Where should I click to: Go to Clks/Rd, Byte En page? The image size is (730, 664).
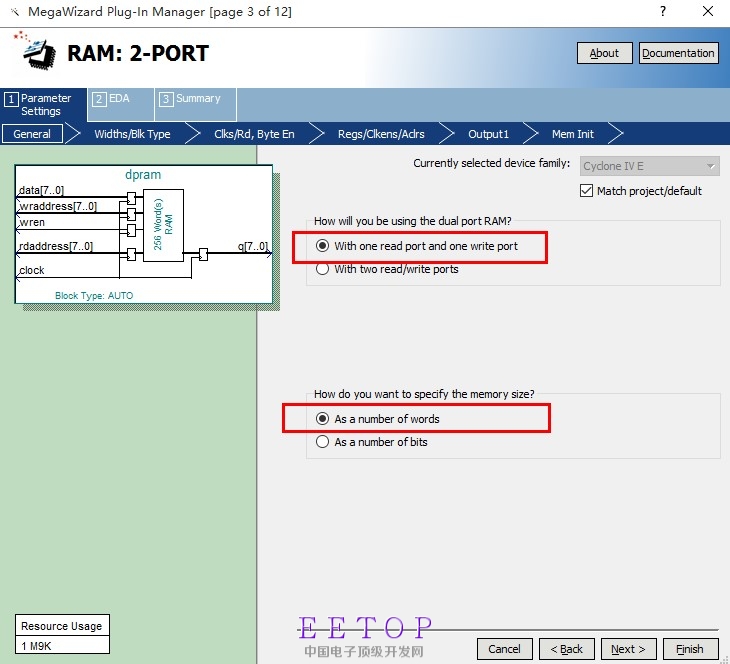[x=254, y=134]
